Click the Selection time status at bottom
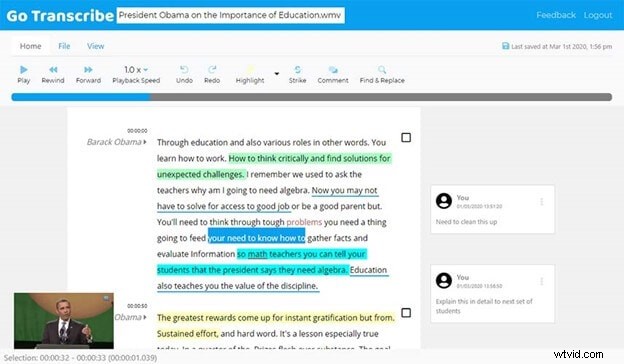Image resolution: width=624 pixels, height=364 pixels. 80,358
